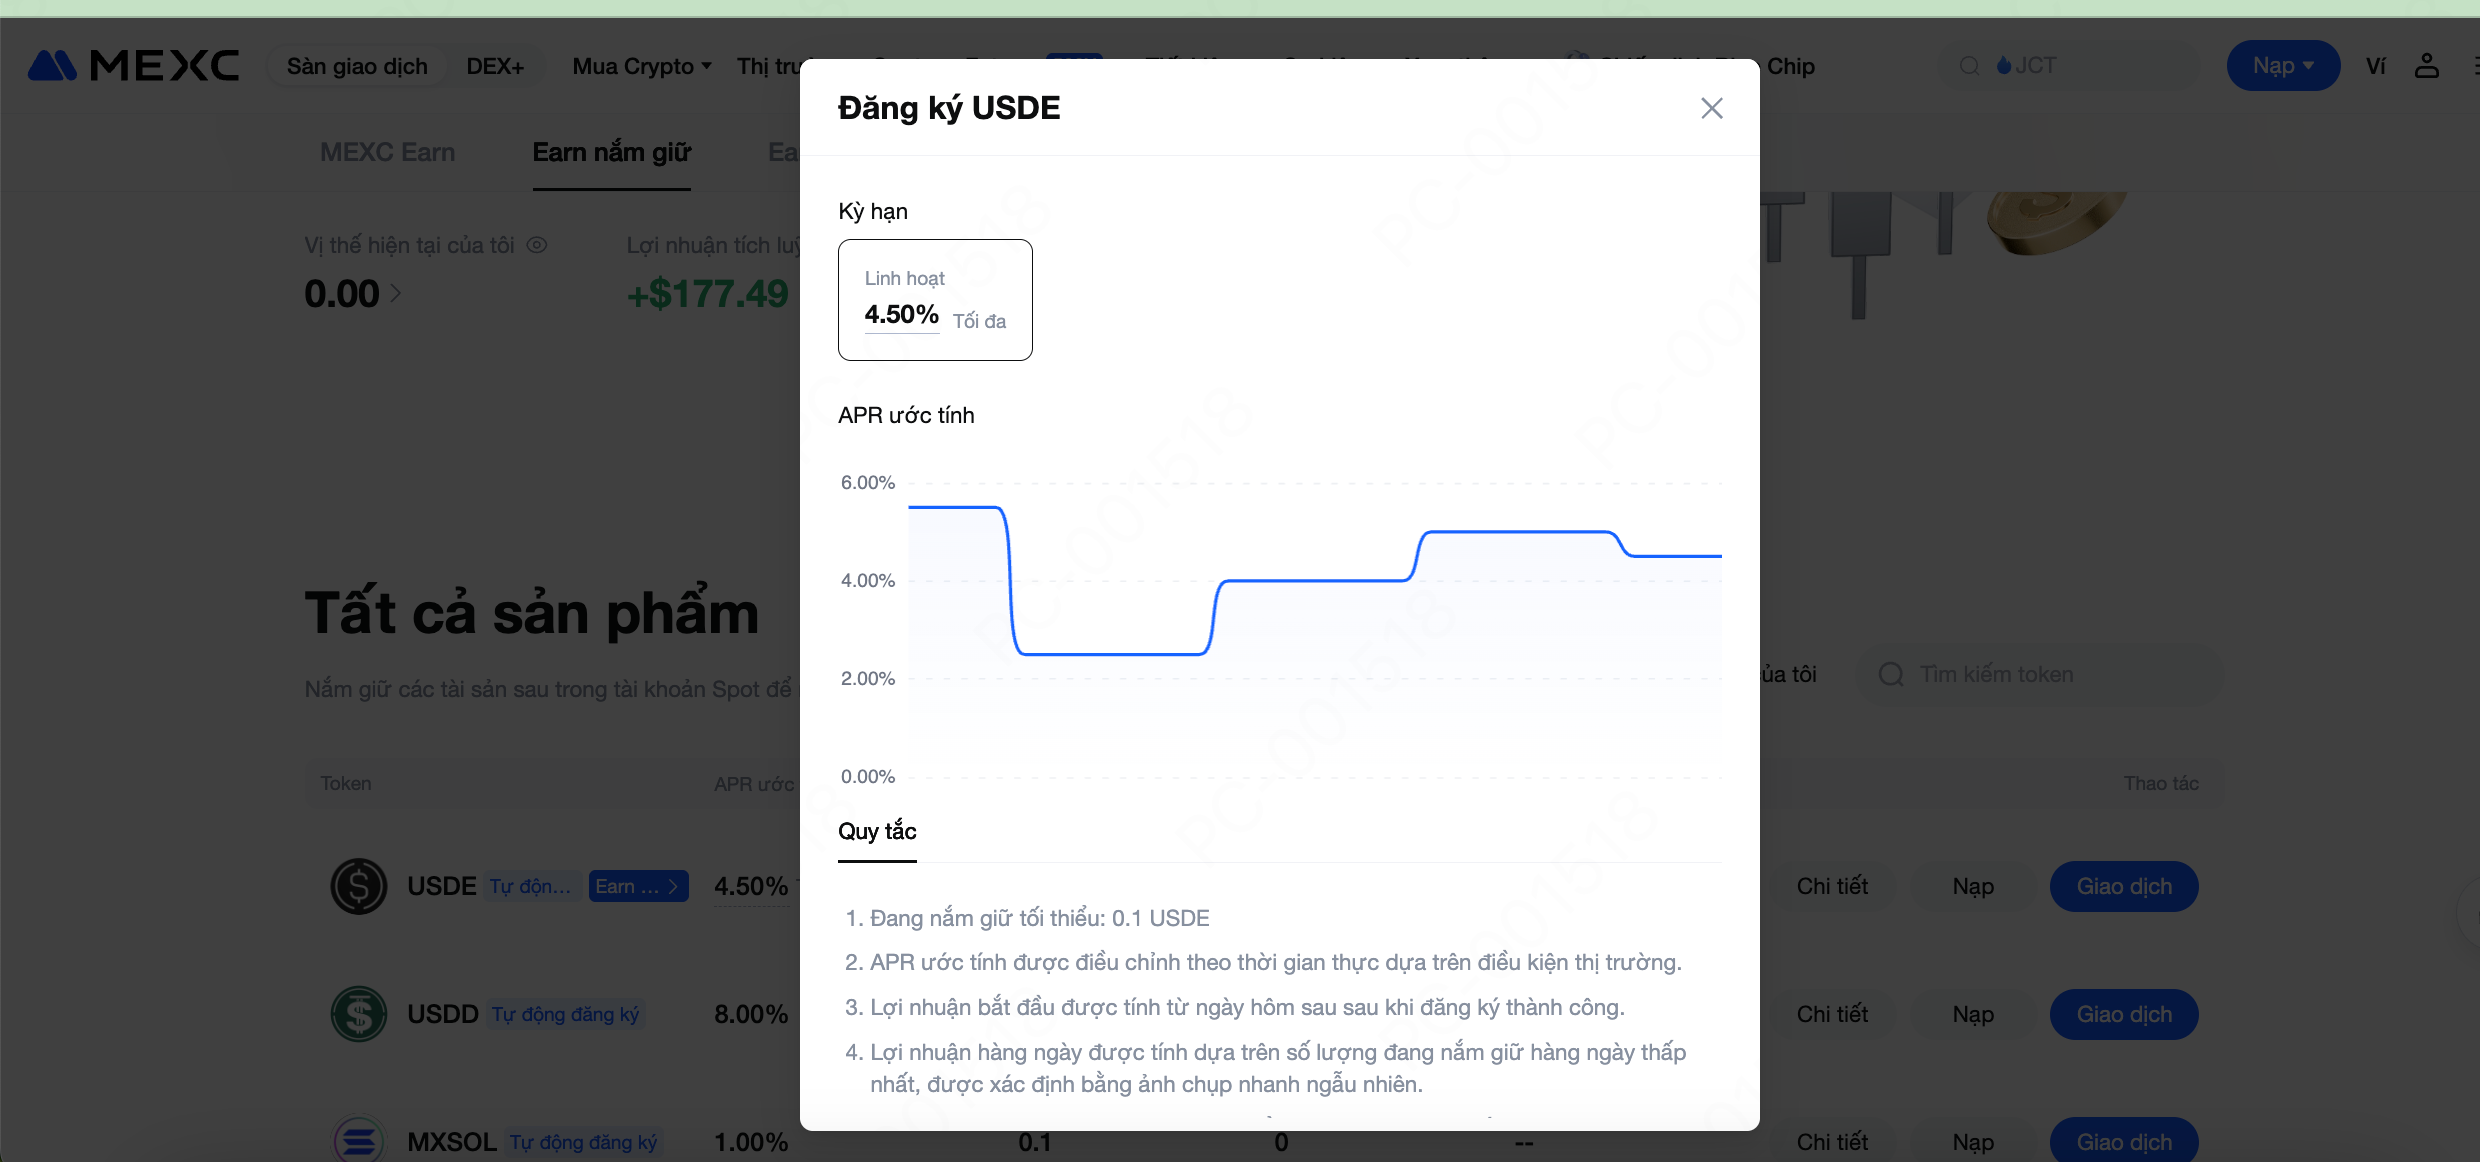Click the USDD token icon
This screenshot has width=2480, height=1162.
tap(358, 1014)
